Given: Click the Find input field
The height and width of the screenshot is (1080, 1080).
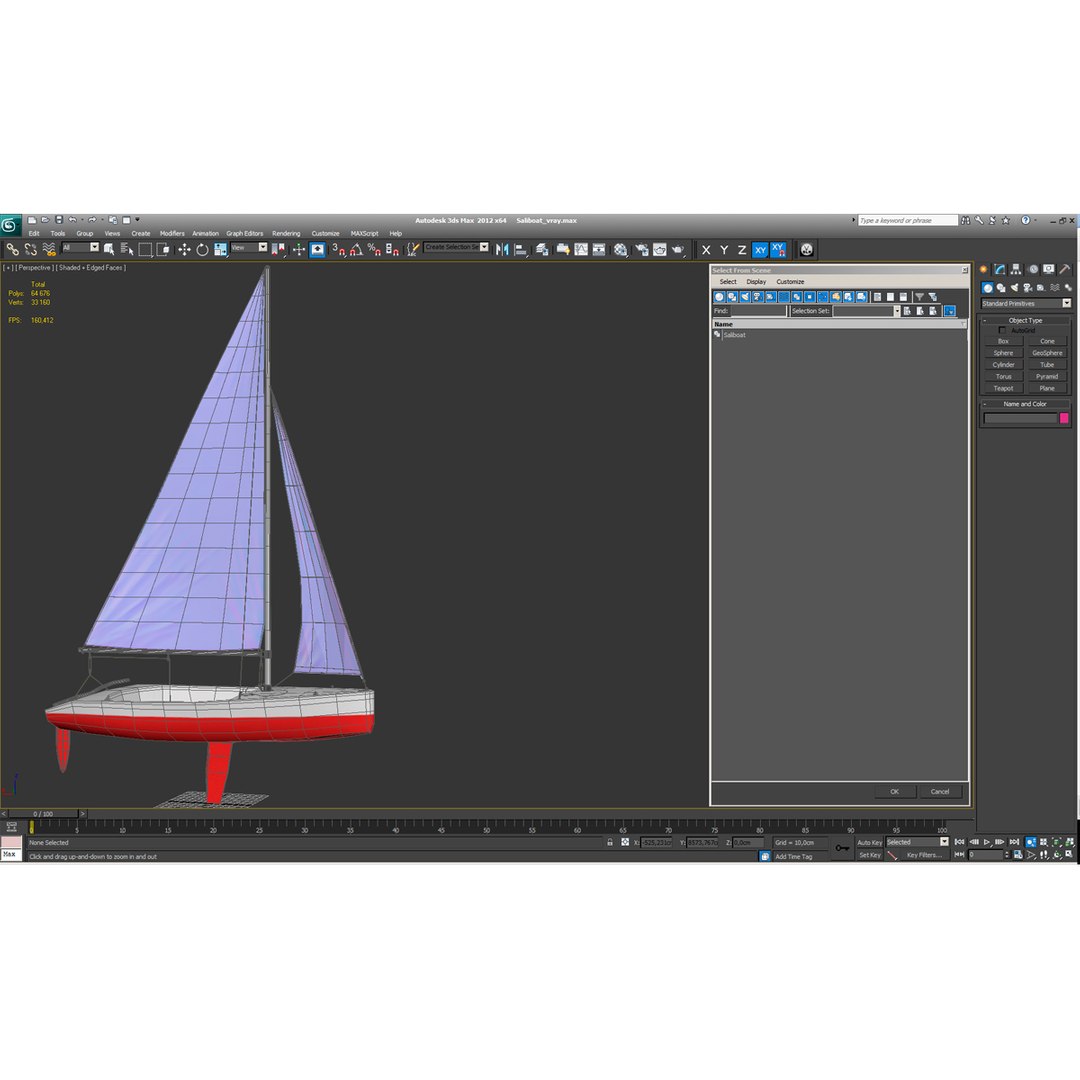Looking at the screenshot, I should (758, 311).
